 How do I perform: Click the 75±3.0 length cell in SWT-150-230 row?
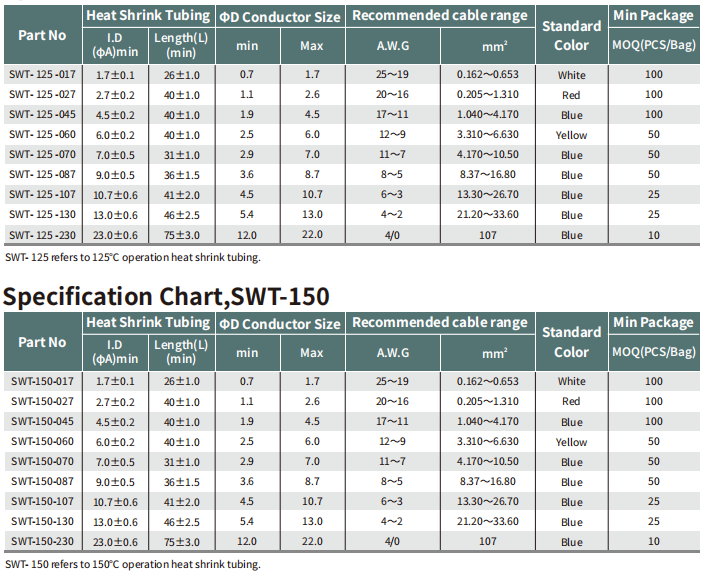click(x=181, y=542)
